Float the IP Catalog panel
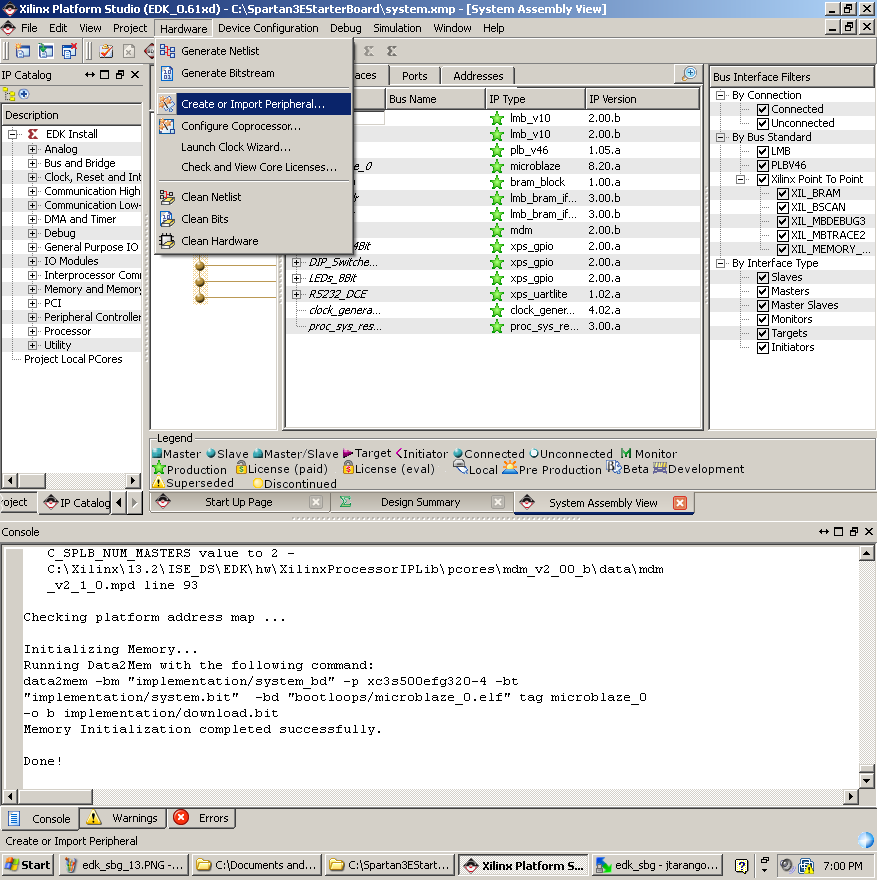This screenshot has height=880, width=877. (120, 75)
